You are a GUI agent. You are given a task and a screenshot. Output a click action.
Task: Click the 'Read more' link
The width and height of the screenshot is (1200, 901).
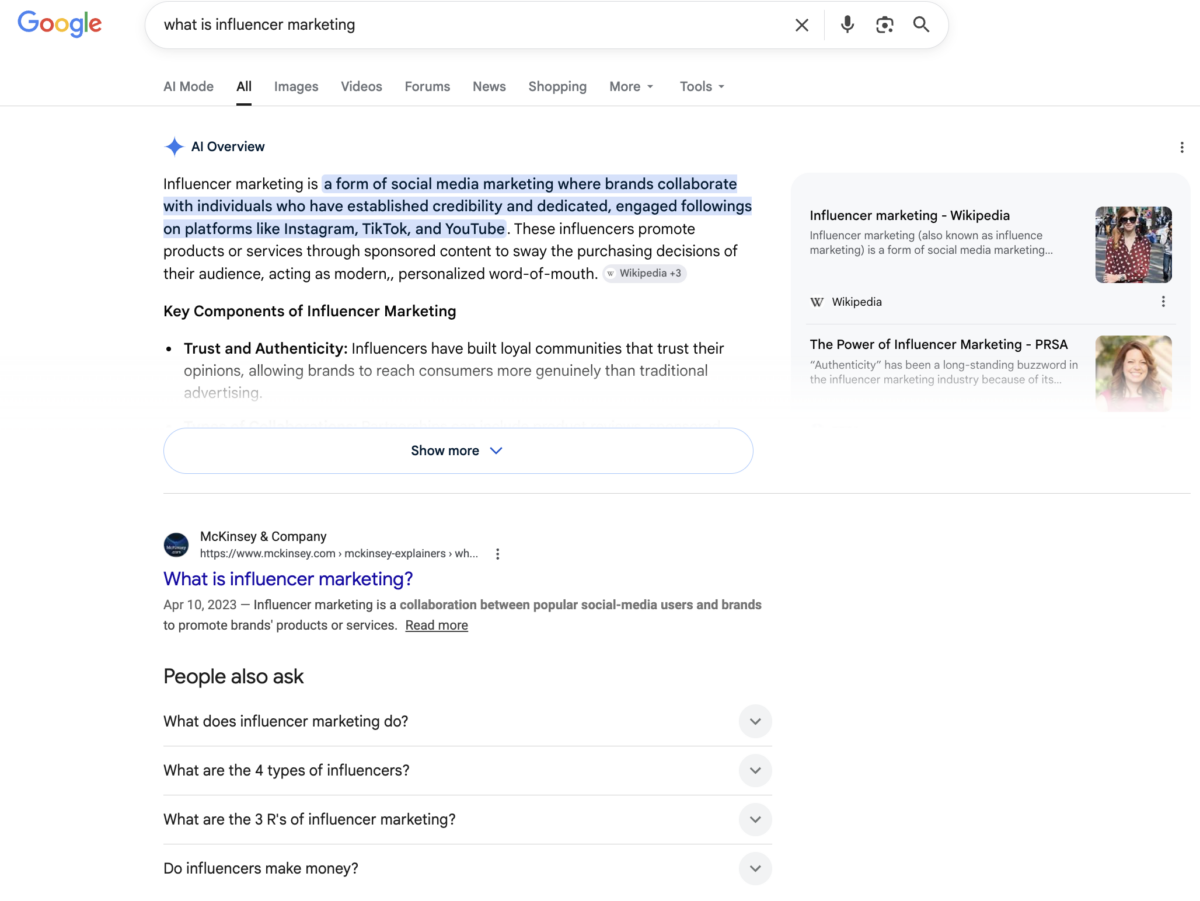pyautogui.click(x=436, y=626)
